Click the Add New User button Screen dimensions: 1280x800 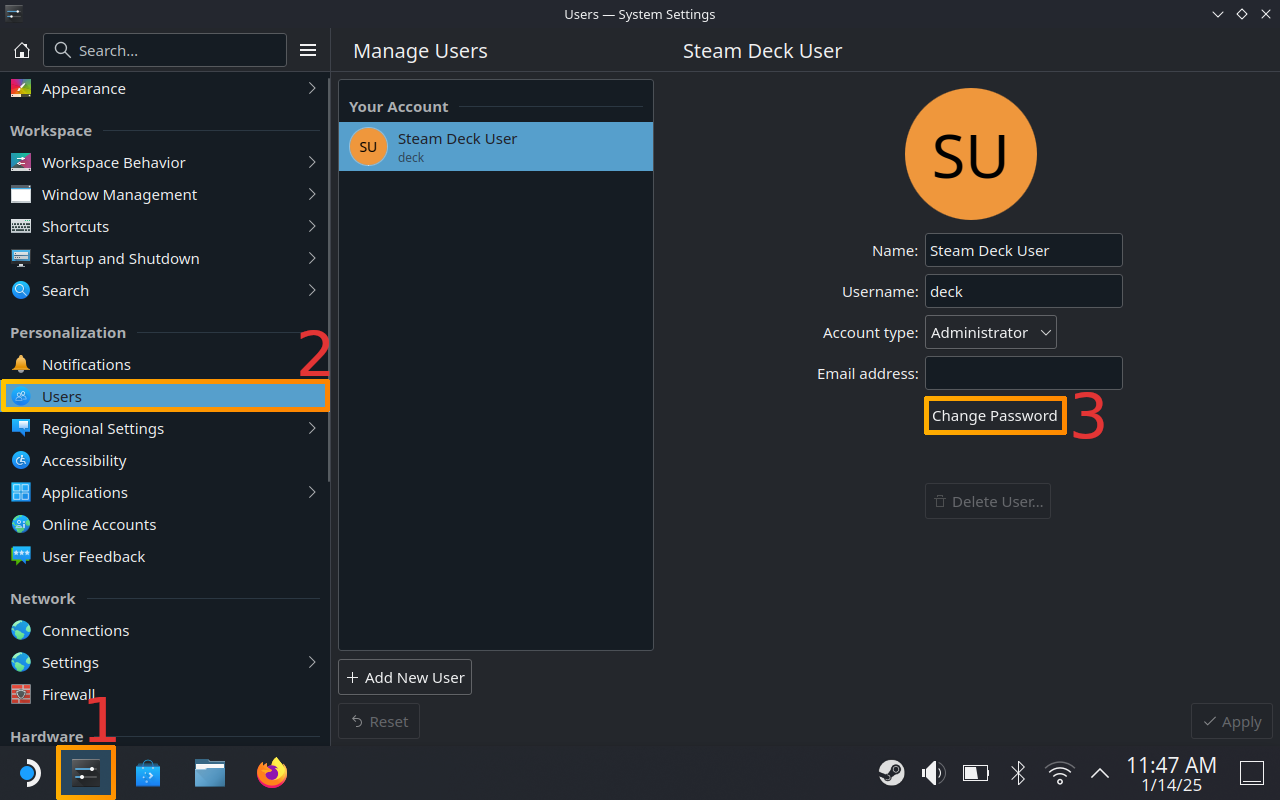click(x=404, y=677)
